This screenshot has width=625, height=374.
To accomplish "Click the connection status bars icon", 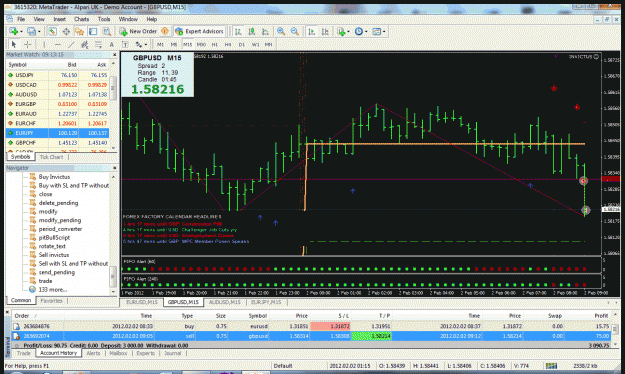I will pos(551,366).
